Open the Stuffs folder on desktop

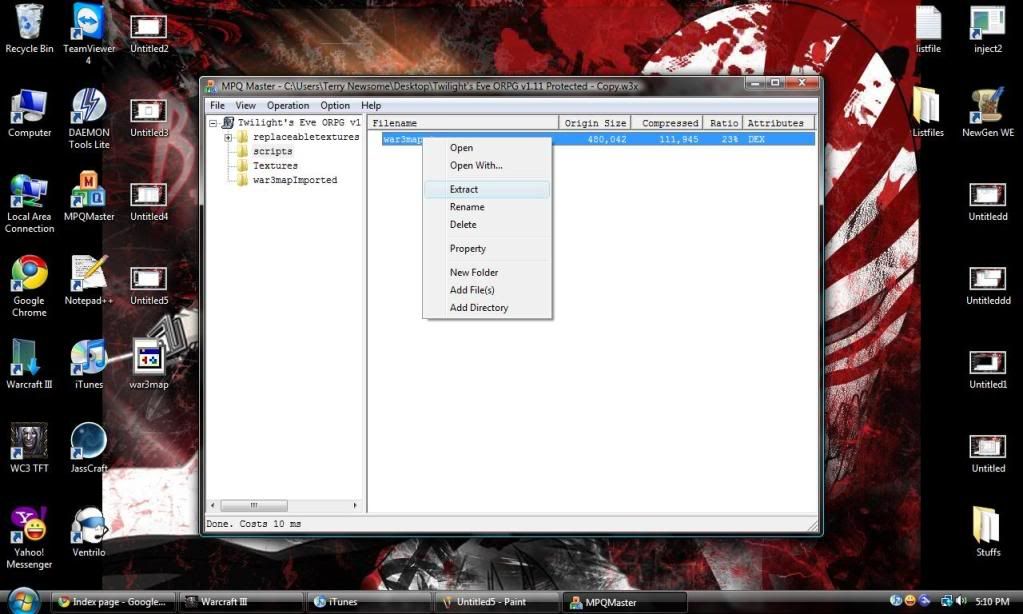(988, 532)
